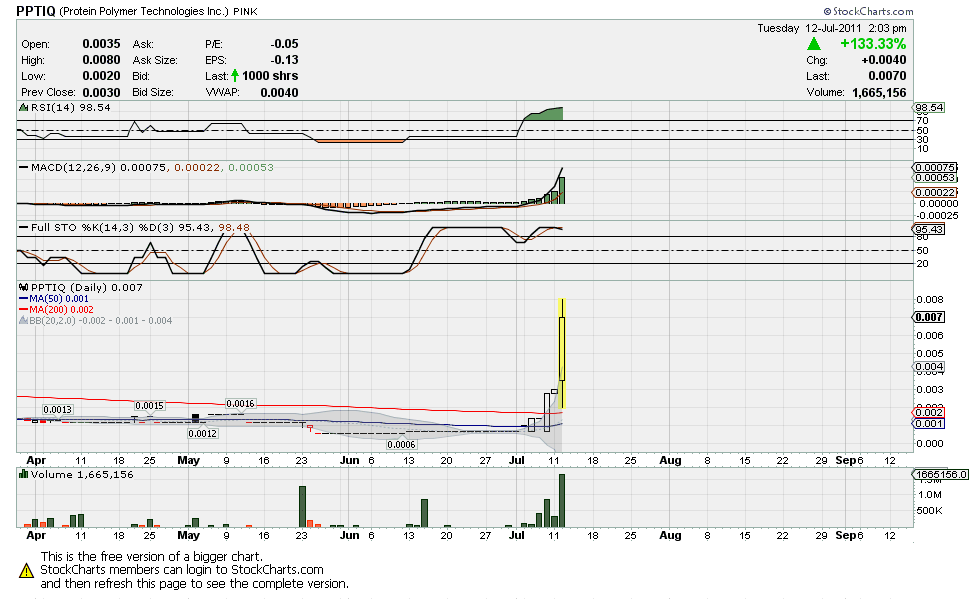Image resolution: width=975 pixels, height=600 pixels.
Task: Click the 0.0013 price annotation on chart
Action: coord(57,410)
